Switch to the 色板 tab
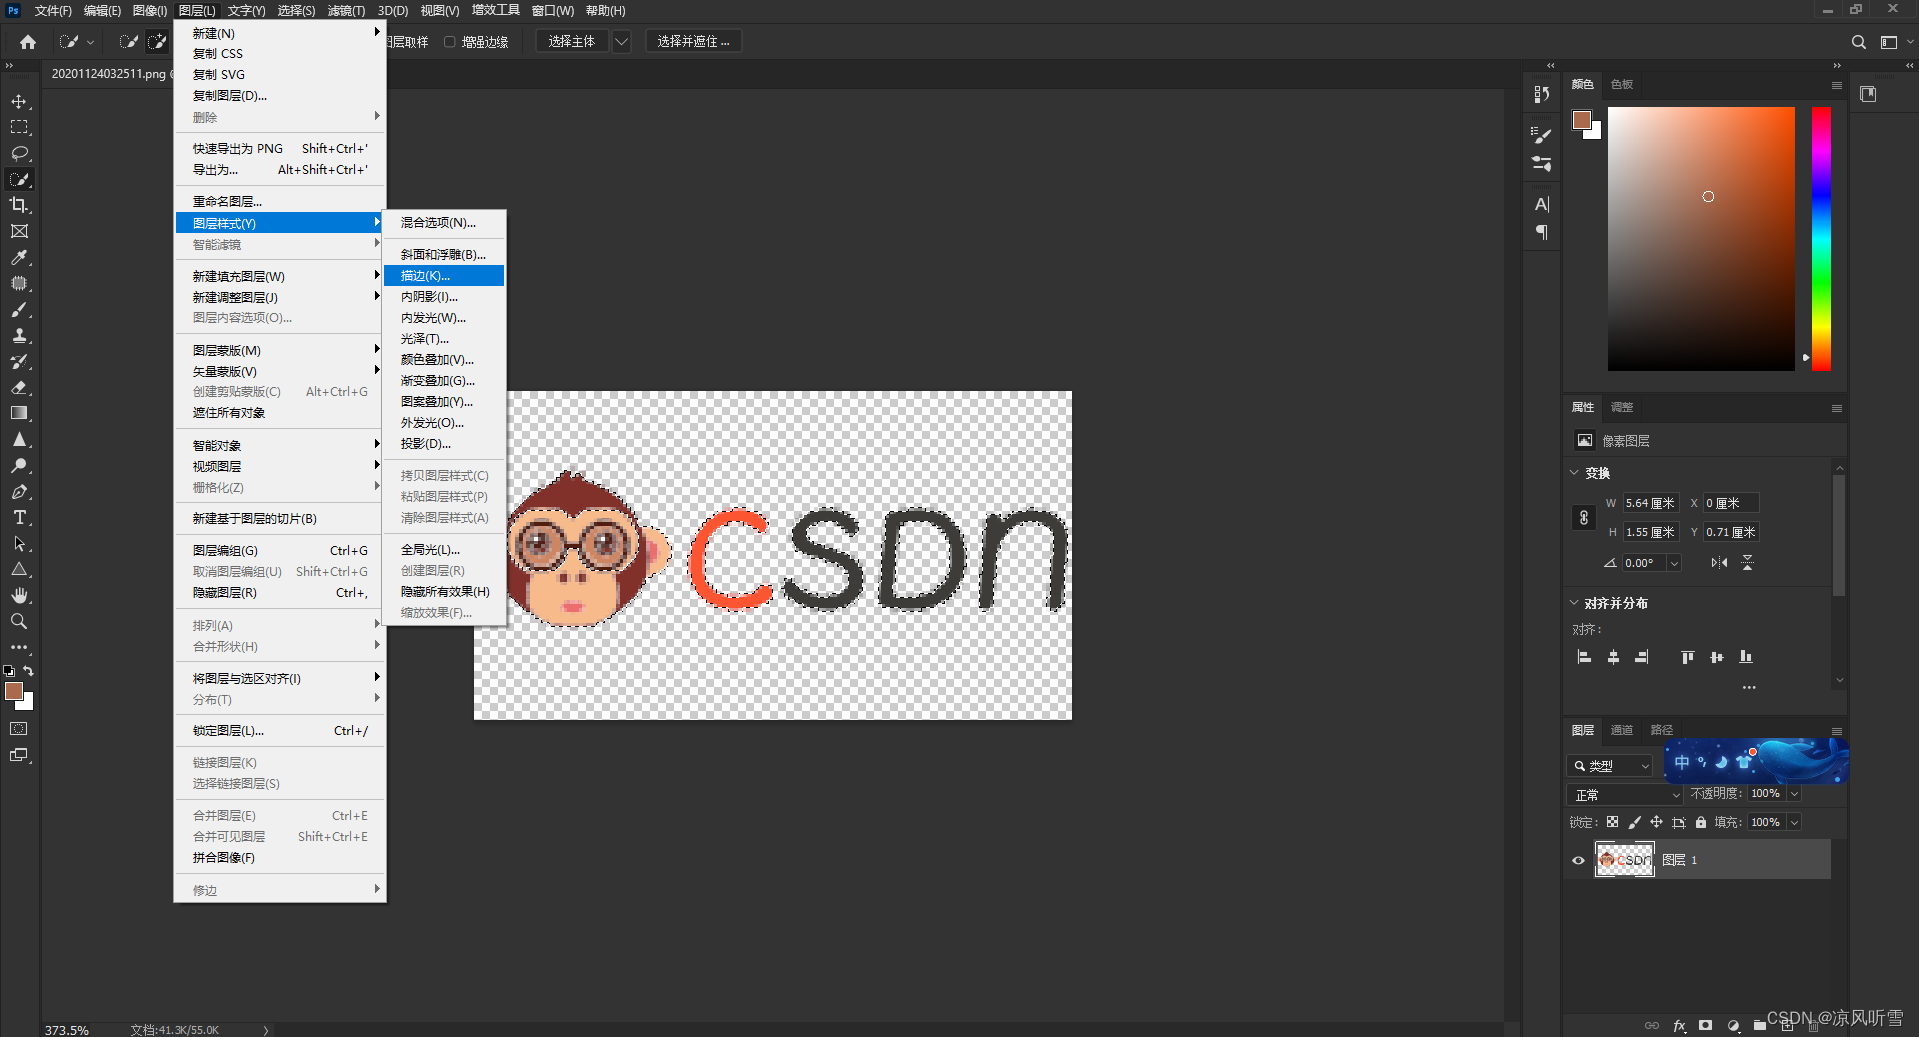The width and height of the screenshot is (1919, 1037). [1622, 85]
